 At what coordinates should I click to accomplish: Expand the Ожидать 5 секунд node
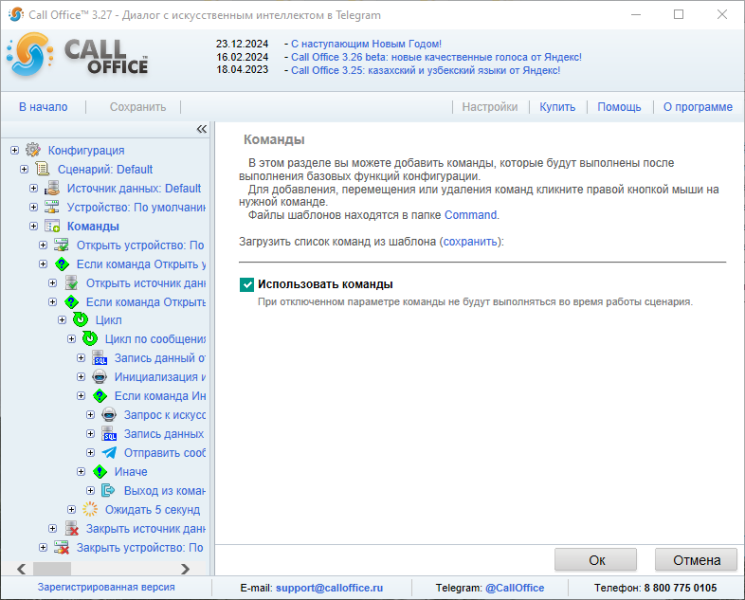[x=72, y=509]
